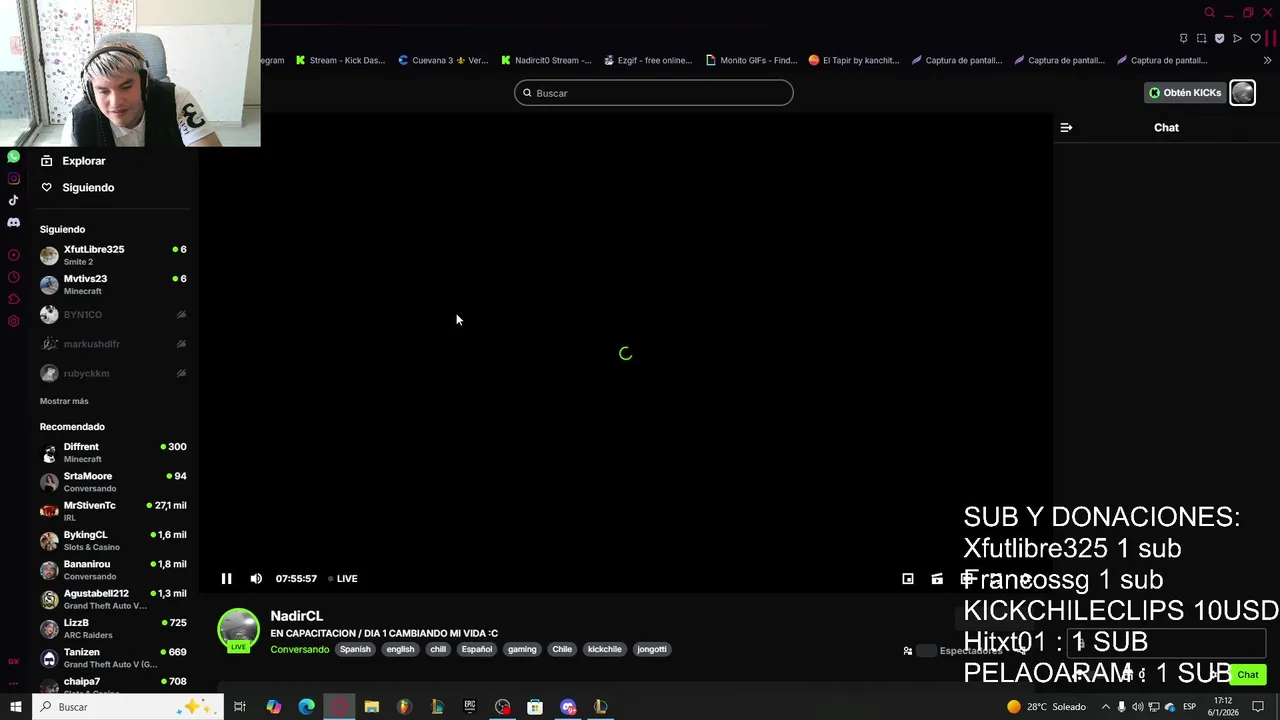Open TikTok in browser sidebar
Image resolution: width=1280 pixels, height=720 pixels.
pos(13,200)
